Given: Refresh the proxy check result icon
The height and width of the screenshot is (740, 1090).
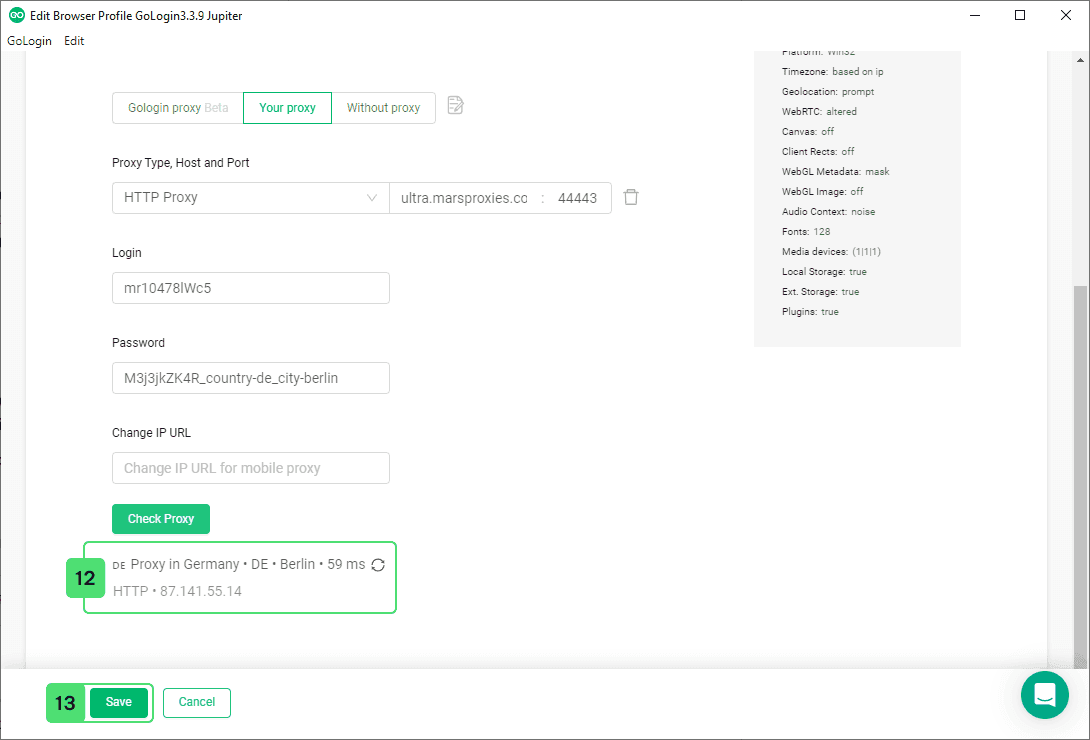Looking at the screenshot, I should (378, 565).
